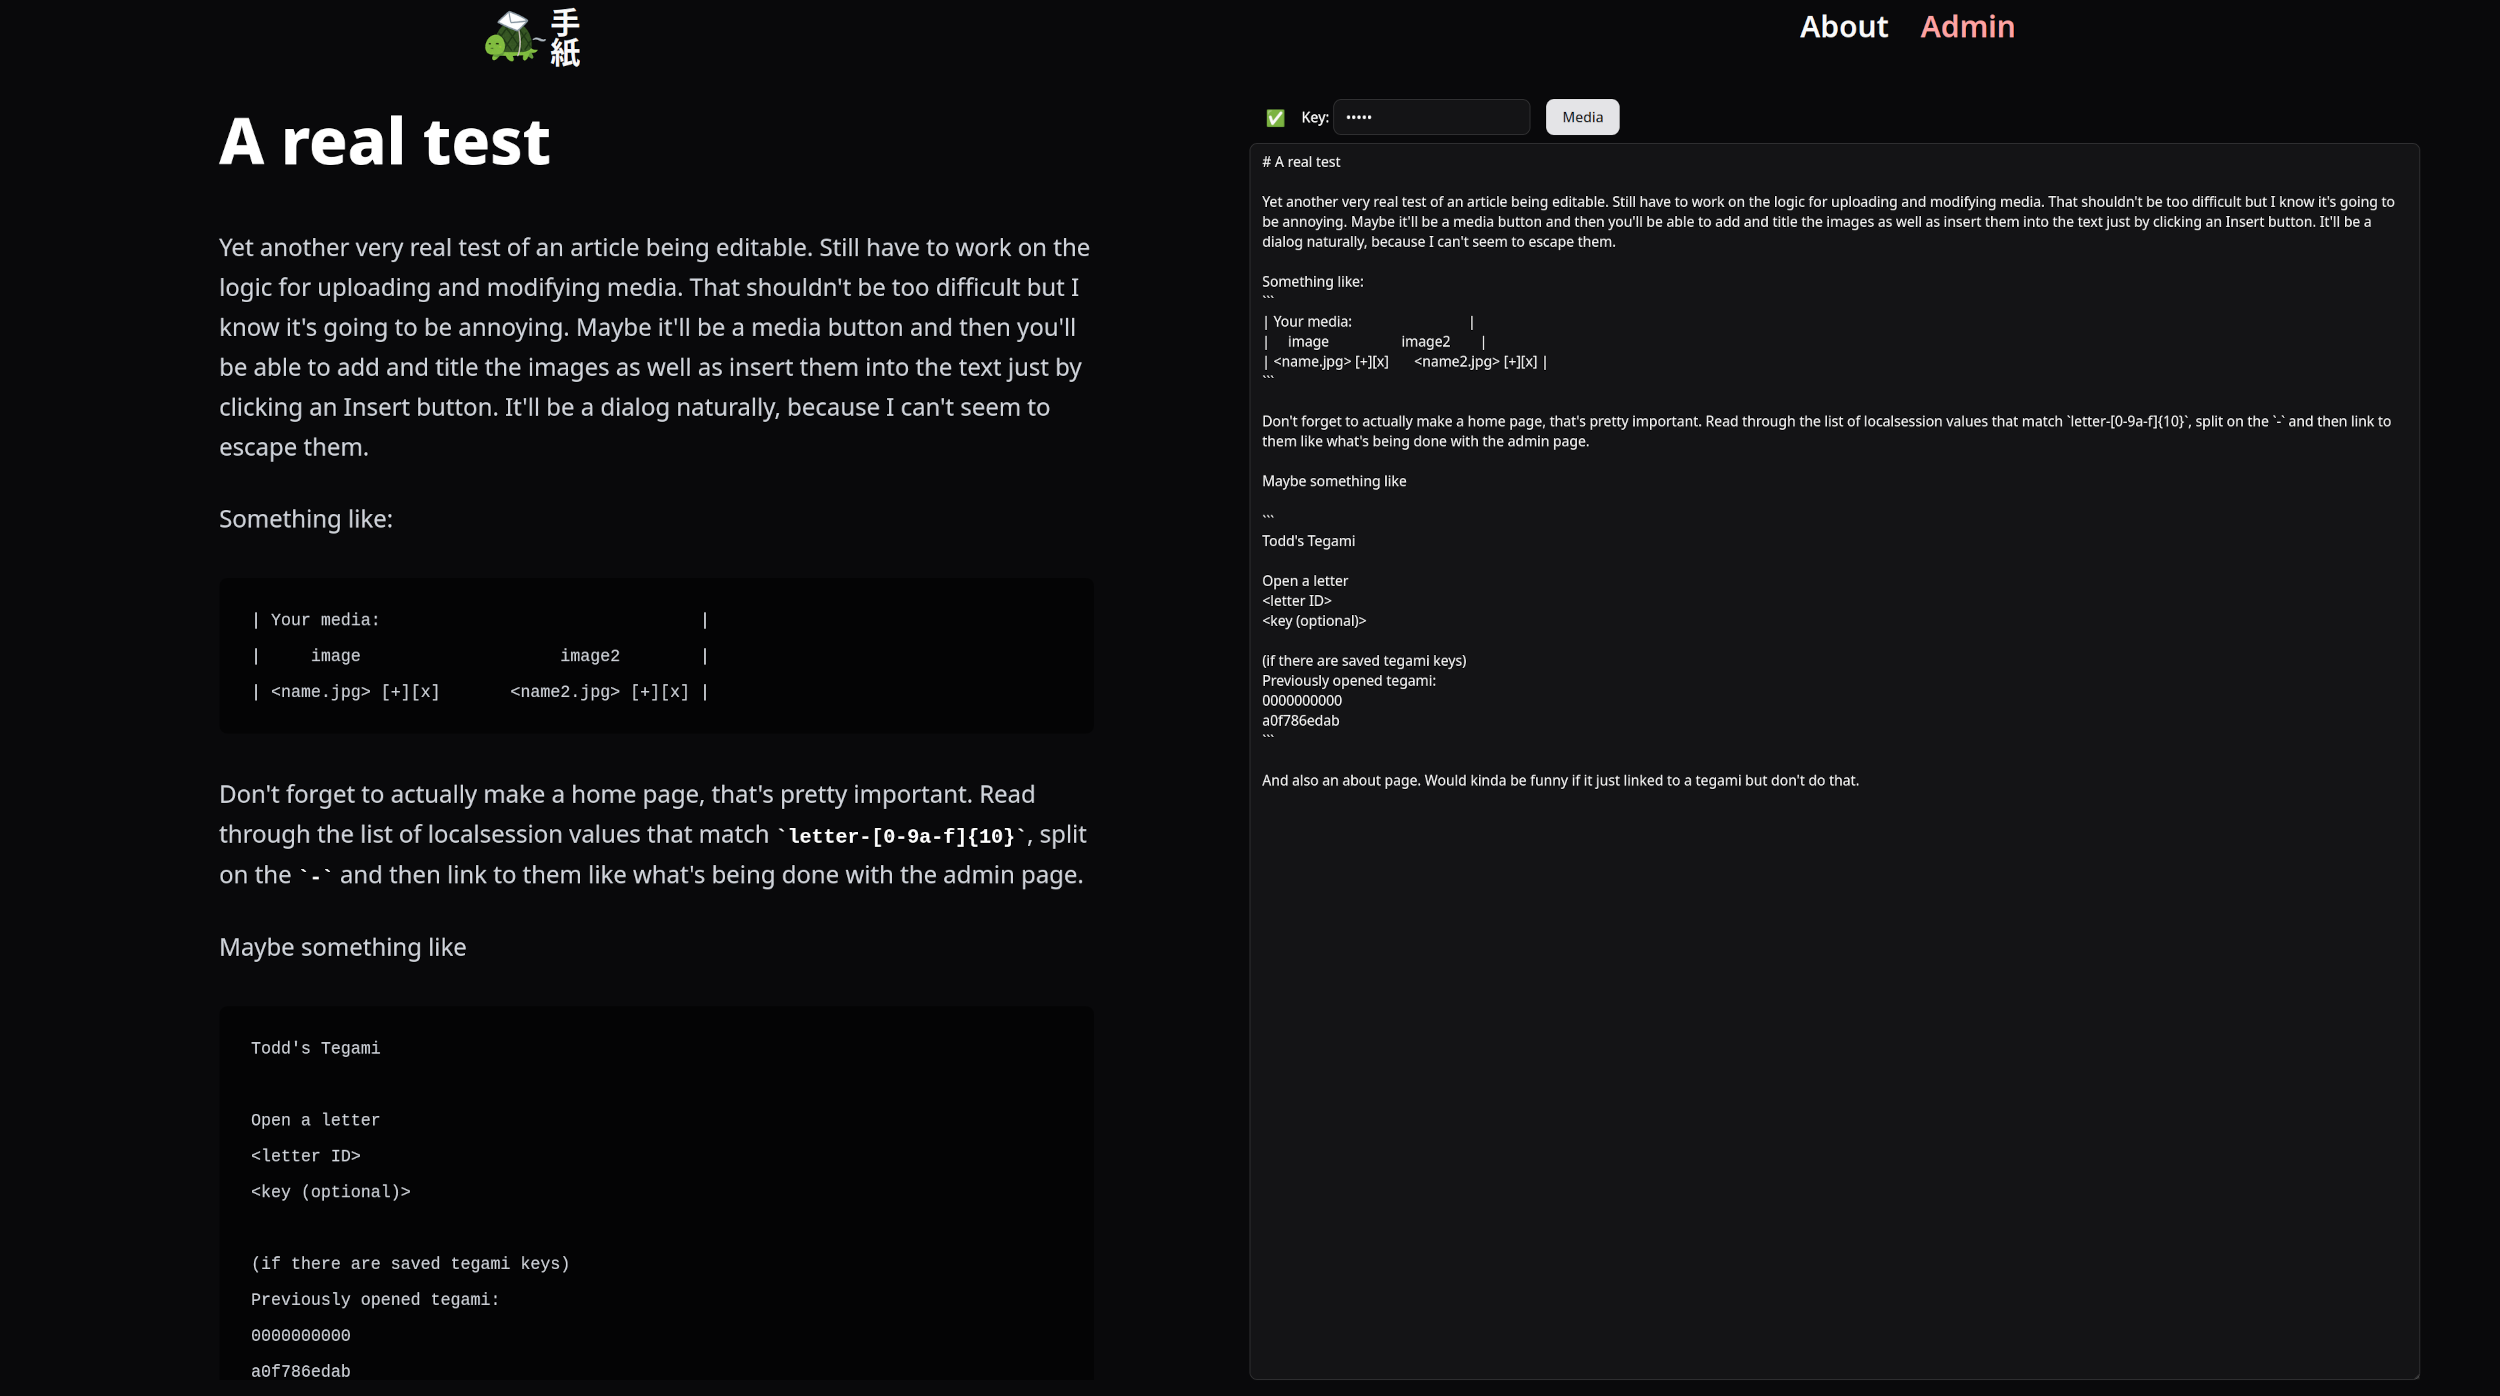Click the "Your media:" preview code block
This screenshot has width=2500, height=1396.
click(325, 620)
